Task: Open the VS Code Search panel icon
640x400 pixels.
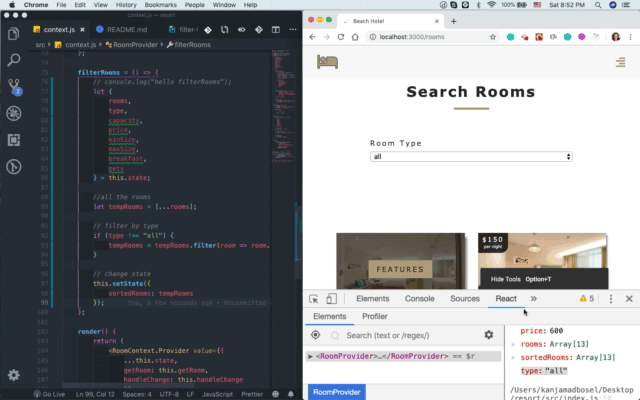Action: [13, 60]
